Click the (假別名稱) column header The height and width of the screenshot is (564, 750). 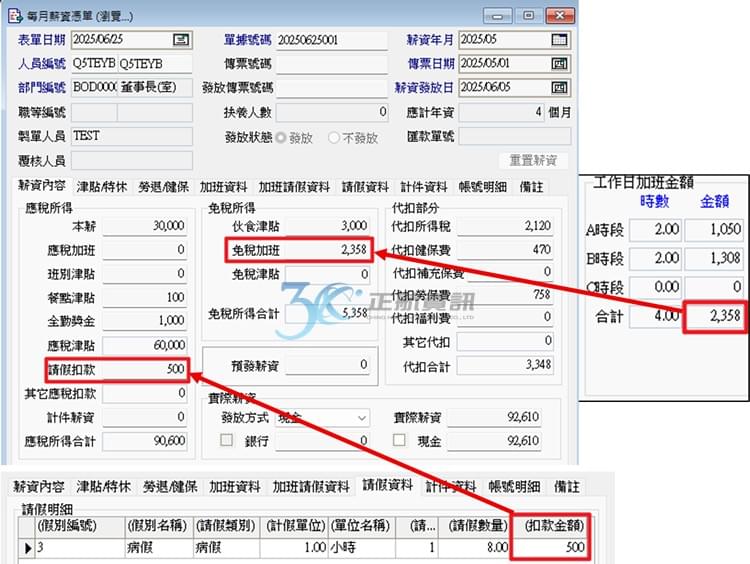tap(158, 526)
